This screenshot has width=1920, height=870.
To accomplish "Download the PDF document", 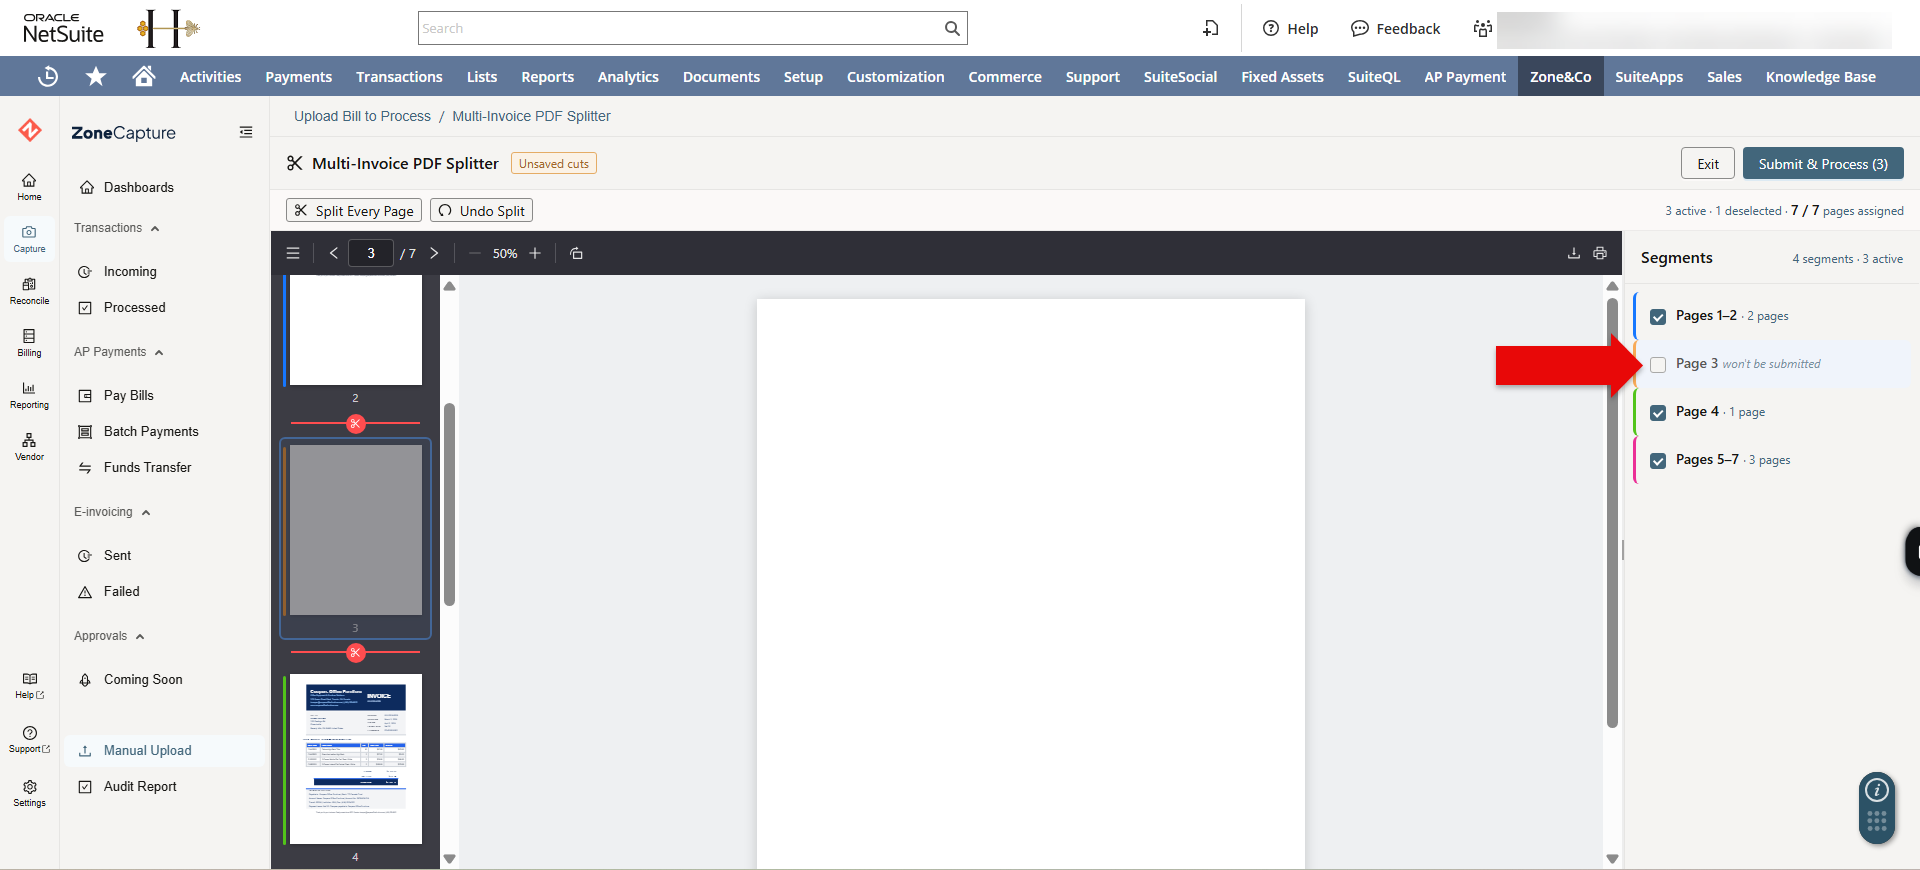I will click(1574, 253).
